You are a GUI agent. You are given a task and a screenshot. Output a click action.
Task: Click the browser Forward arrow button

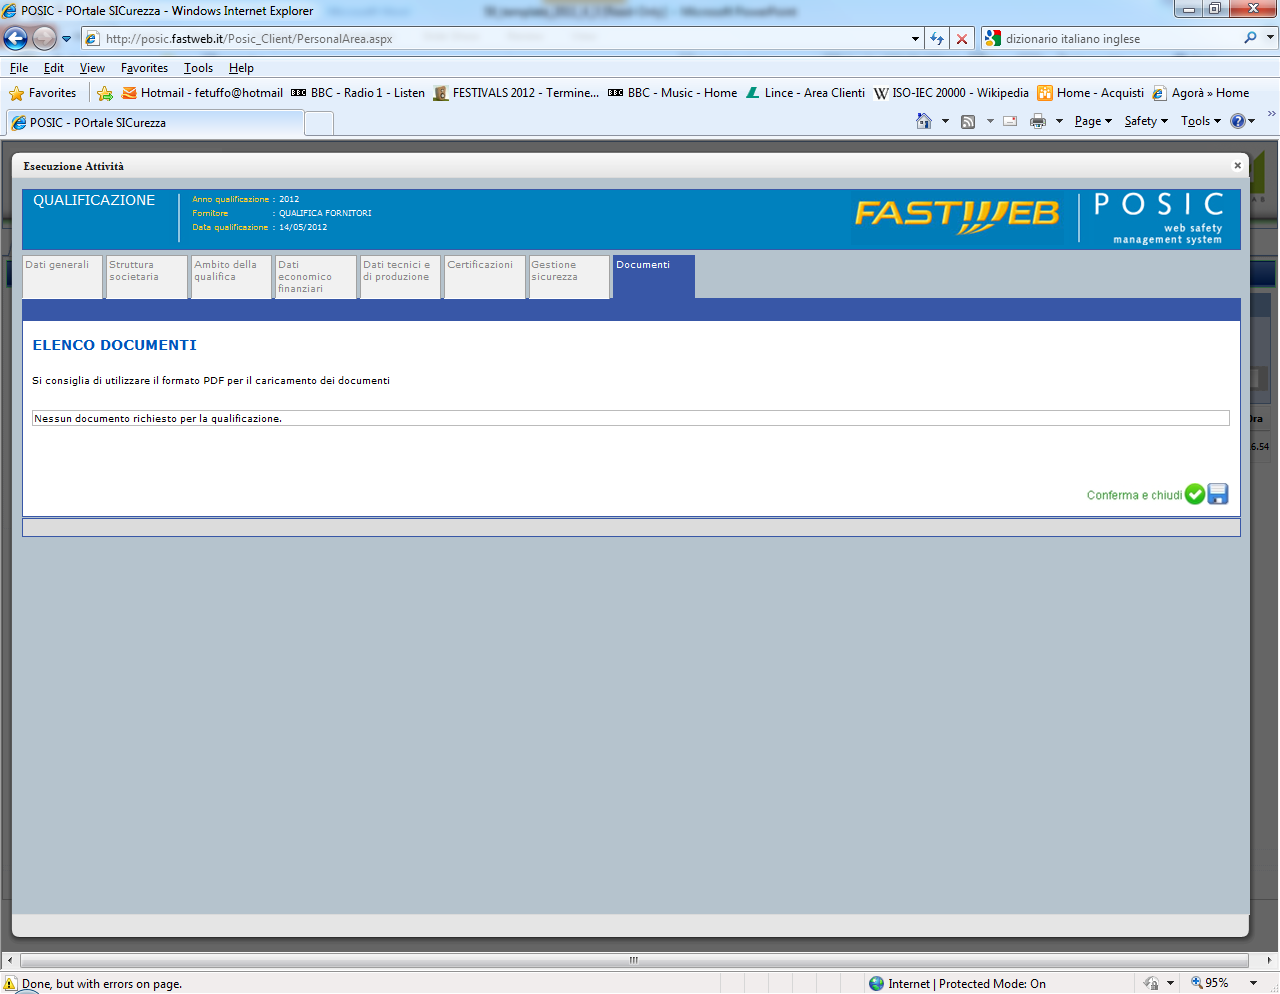(44, 38)
